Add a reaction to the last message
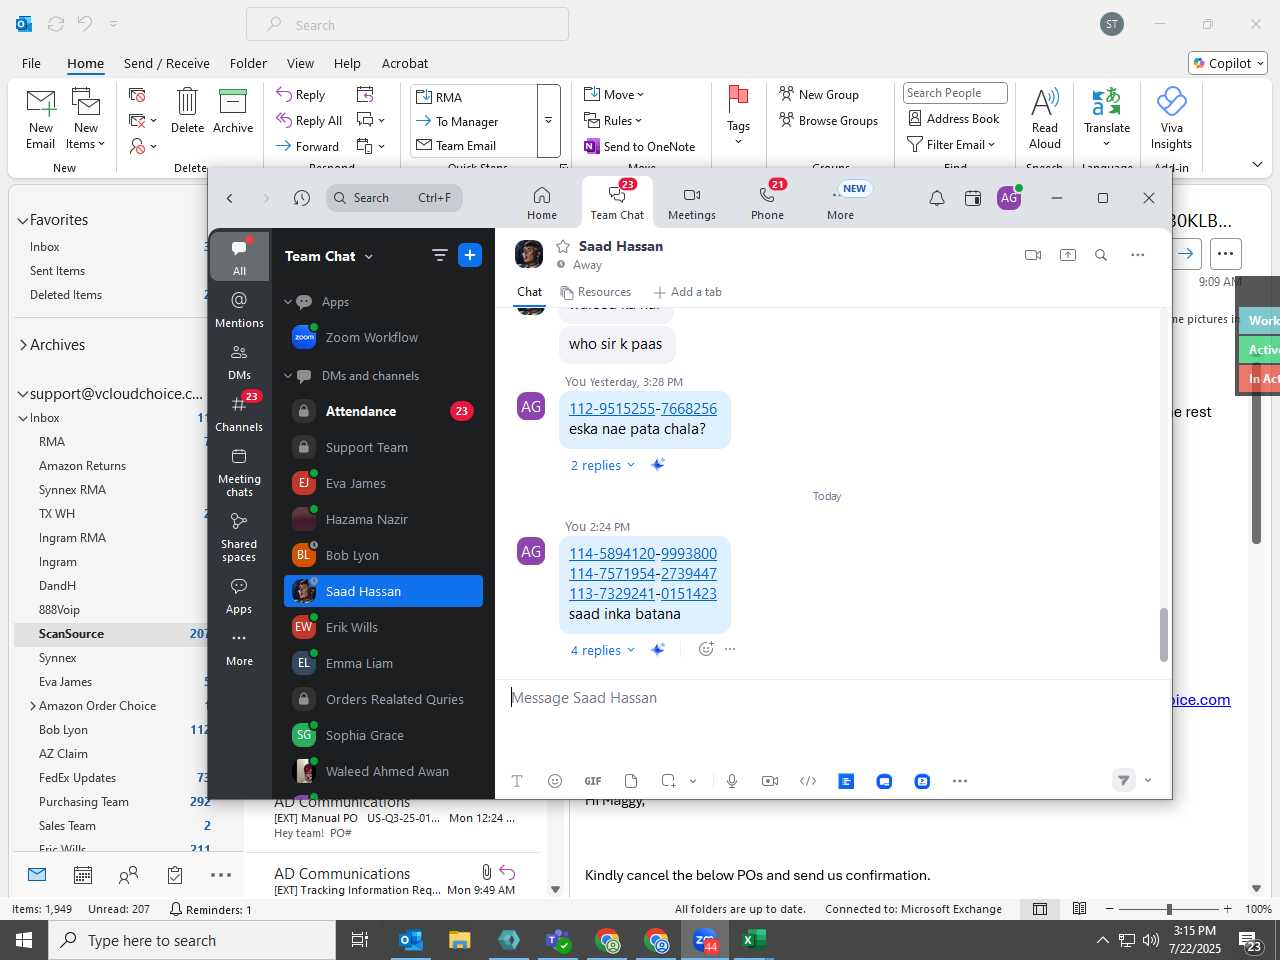This screenshot has height=960, width=1280. tap(706, 649)
